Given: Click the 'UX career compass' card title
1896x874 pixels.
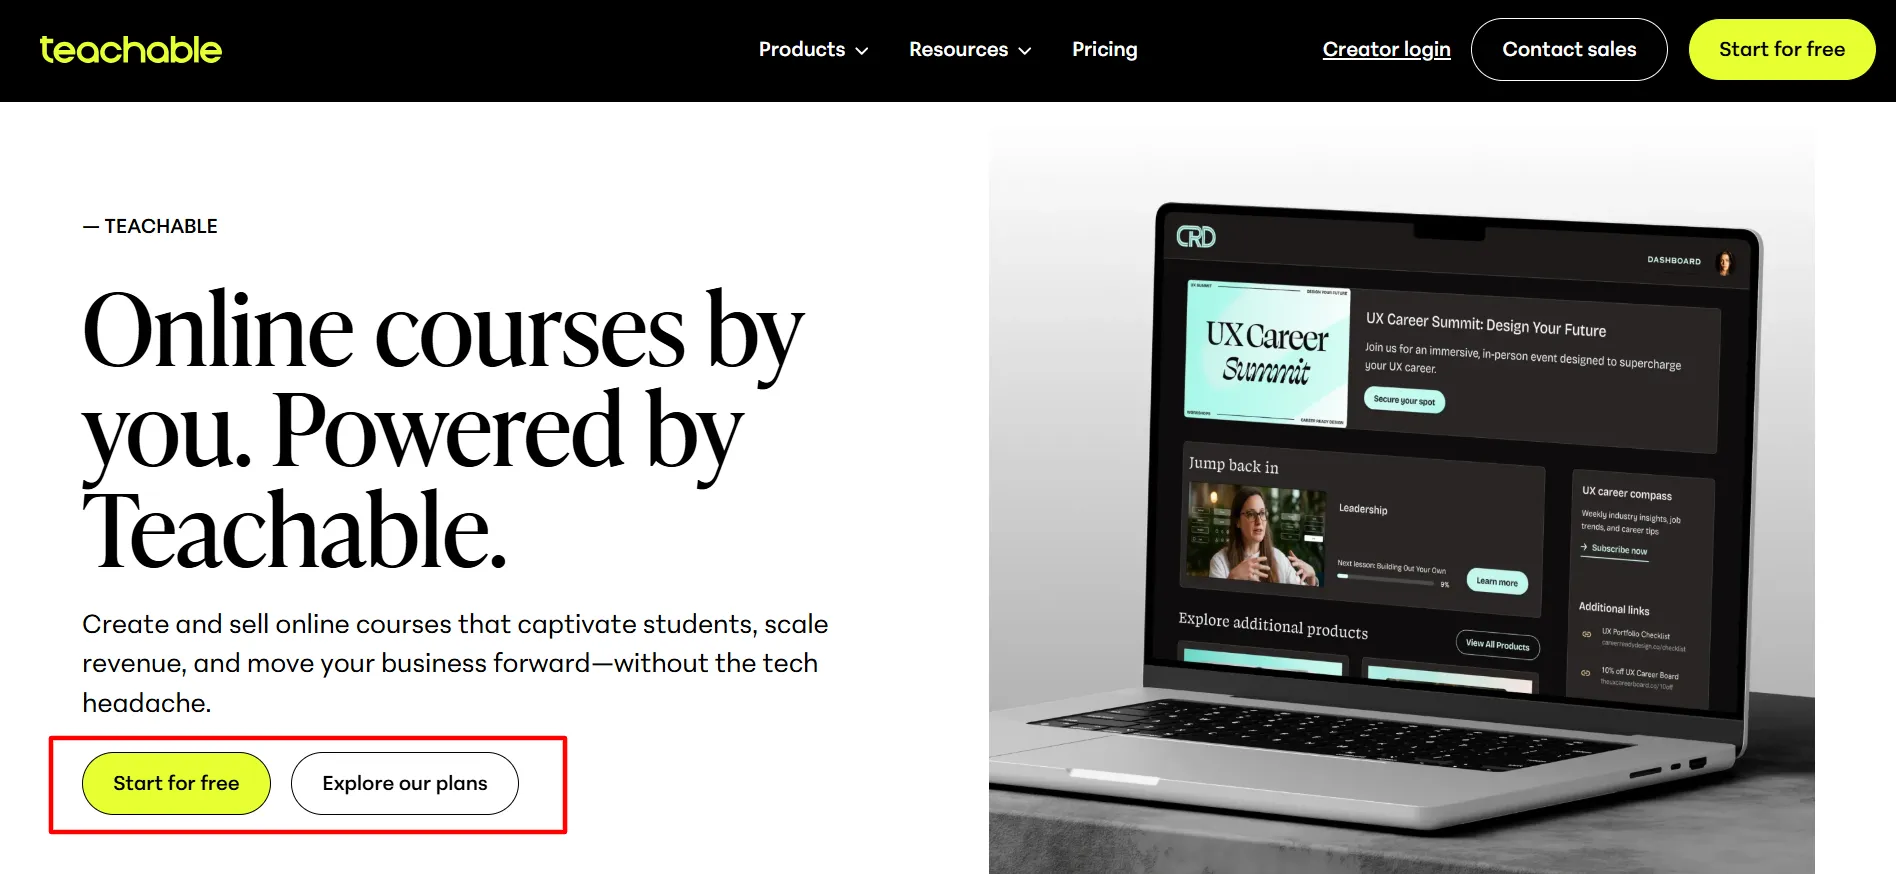Looking at the screenshot, I should [x=1626, y=493].
